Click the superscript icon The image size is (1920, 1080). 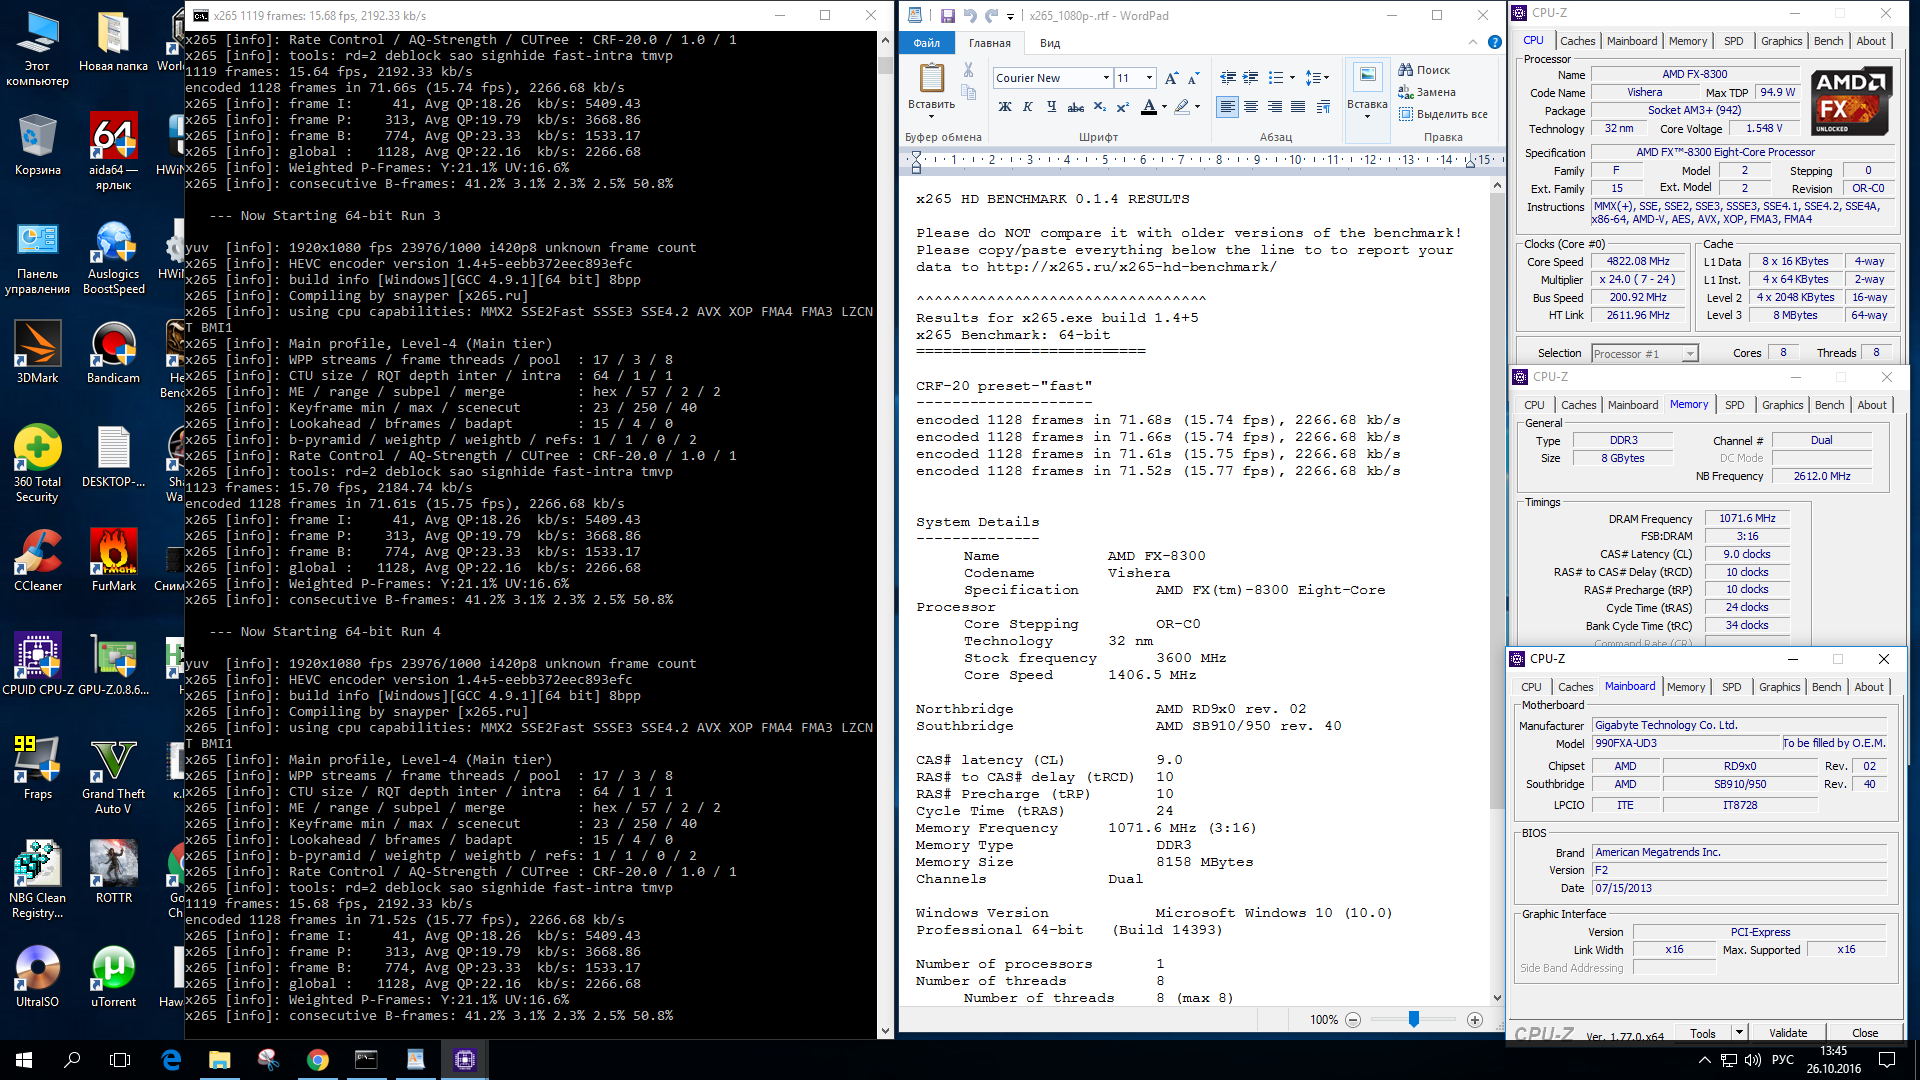1122,107
